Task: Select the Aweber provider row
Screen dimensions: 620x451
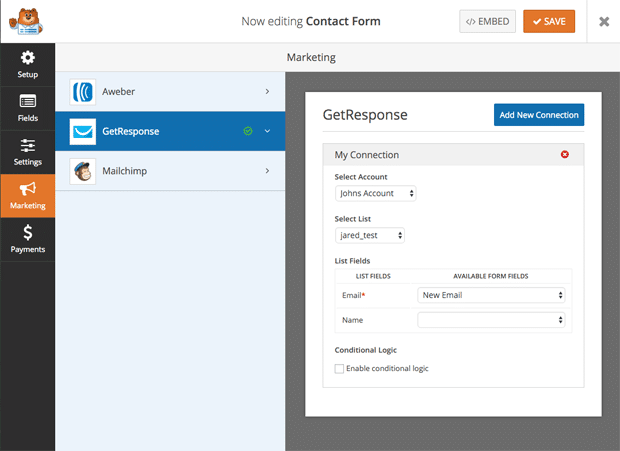Action: (x=170, y=91)
